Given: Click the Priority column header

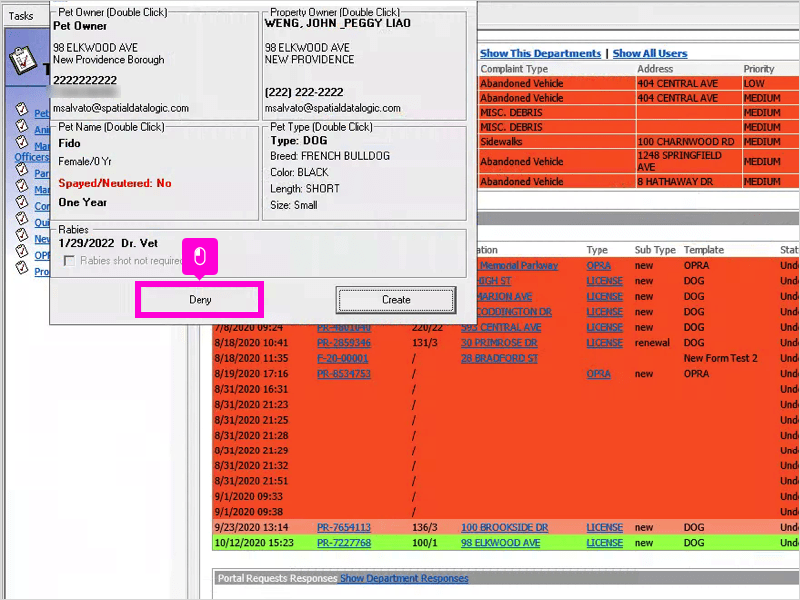Looking at the screenshot, I should pos(759,69).
